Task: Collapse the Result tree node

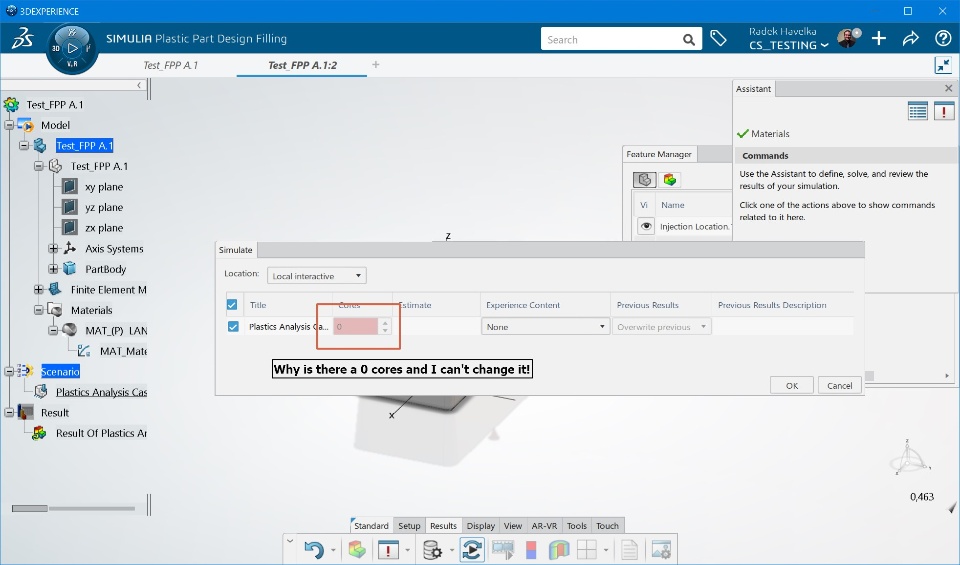Action: click(9, 413)
